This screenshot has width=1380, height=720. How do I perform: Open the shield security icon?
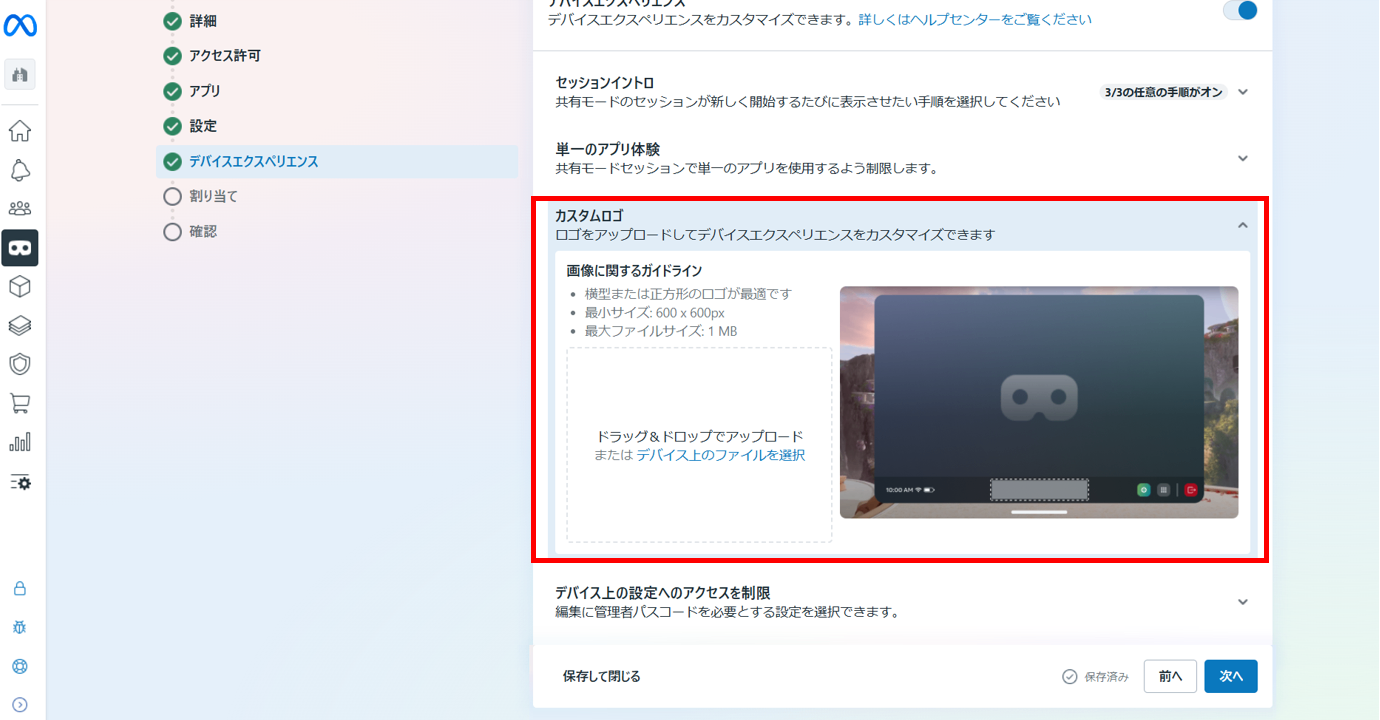pyautogui.click(x=20, y=364)
